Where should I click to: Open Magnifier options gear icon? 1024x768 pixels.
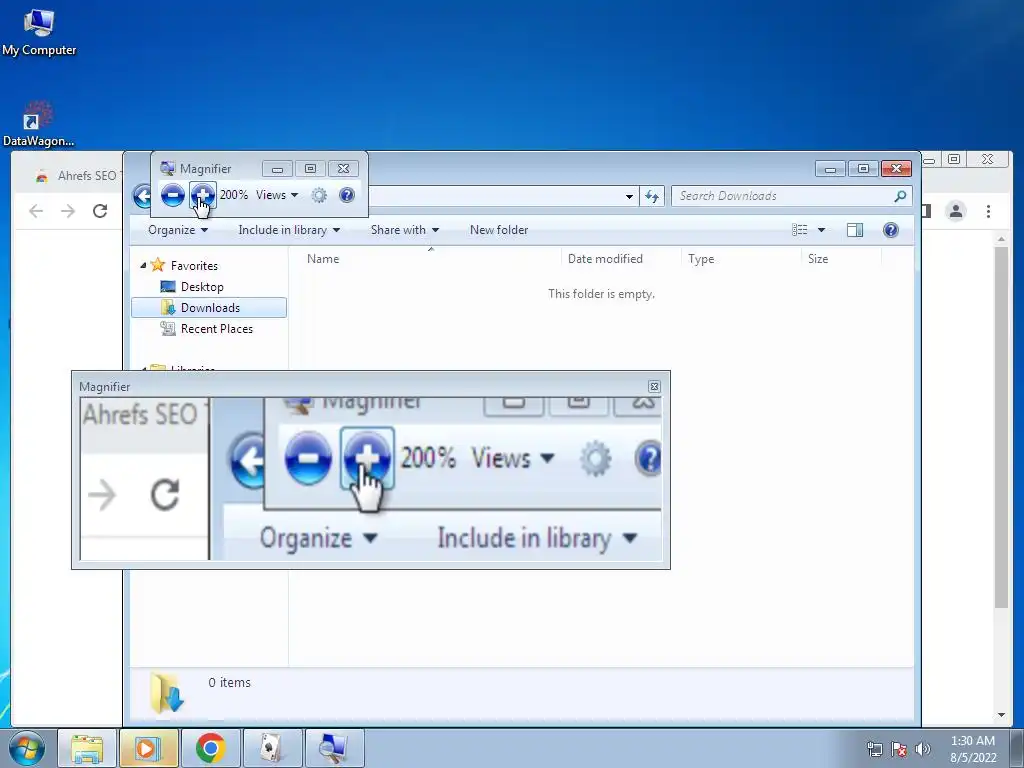point(319,195)
